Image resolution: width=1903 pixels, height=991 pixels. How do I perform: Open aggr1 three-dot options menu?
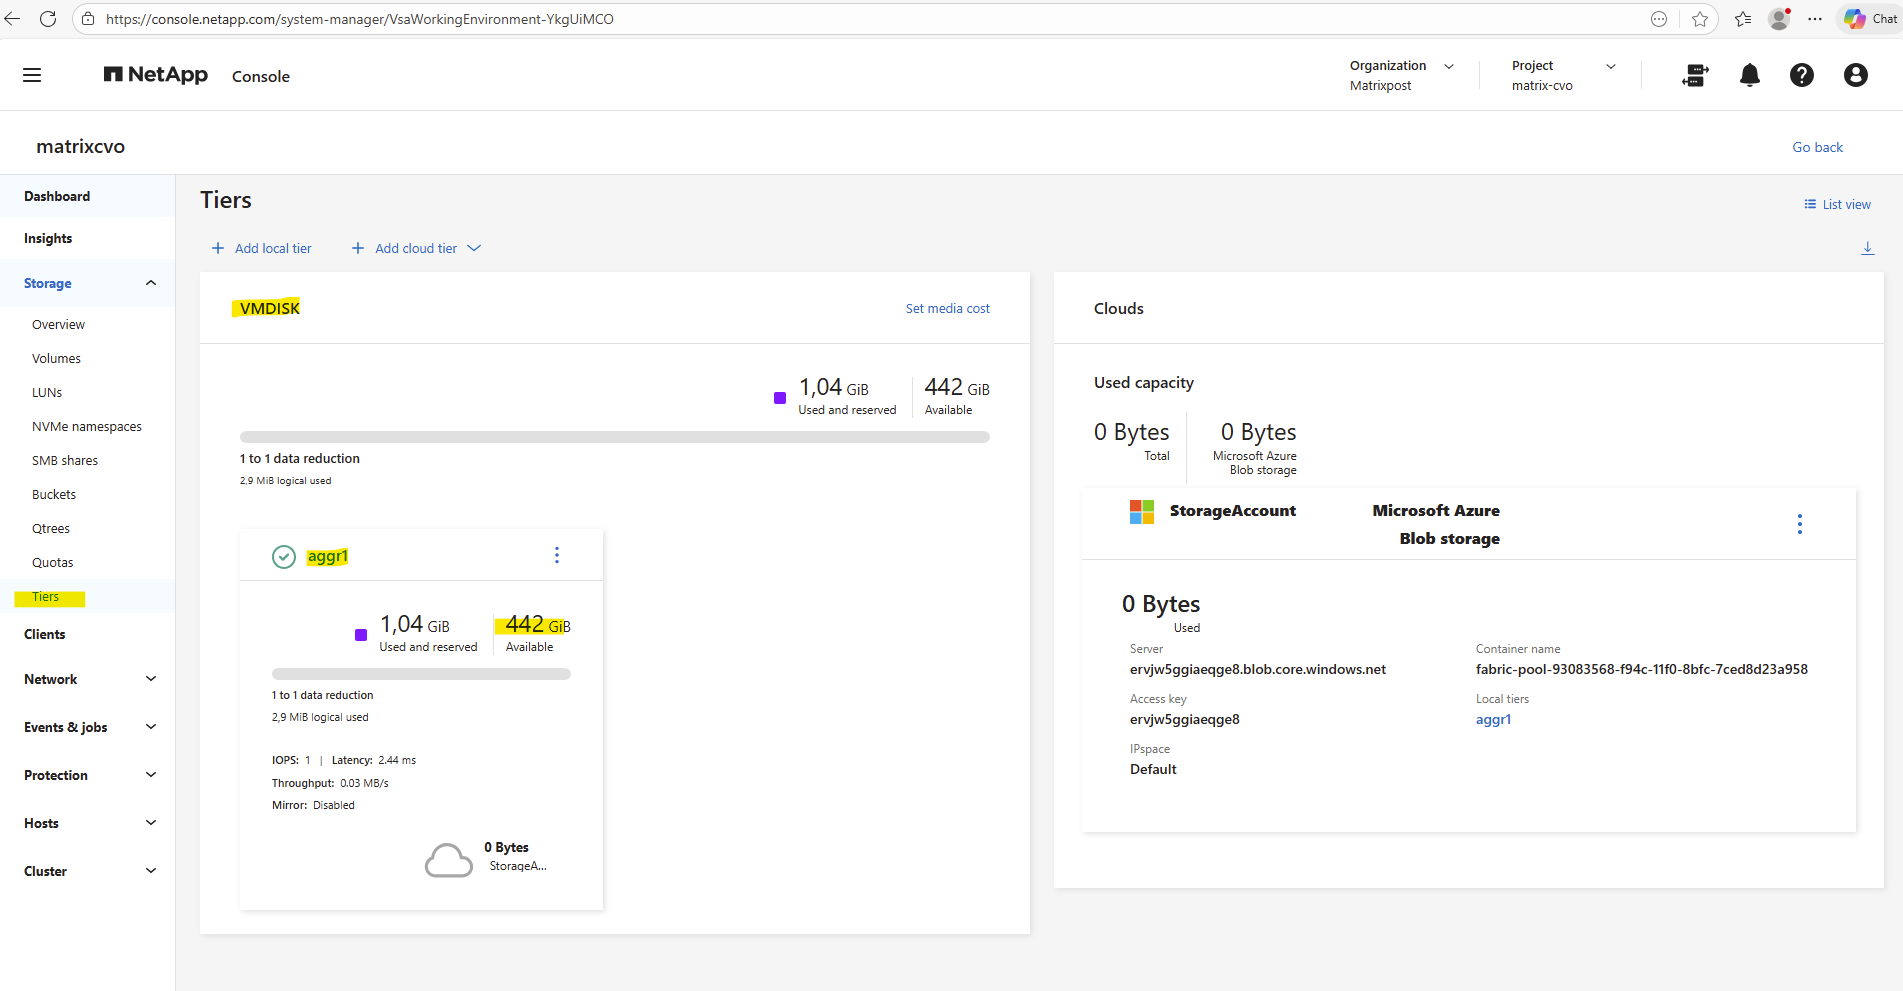pos(557,555)
